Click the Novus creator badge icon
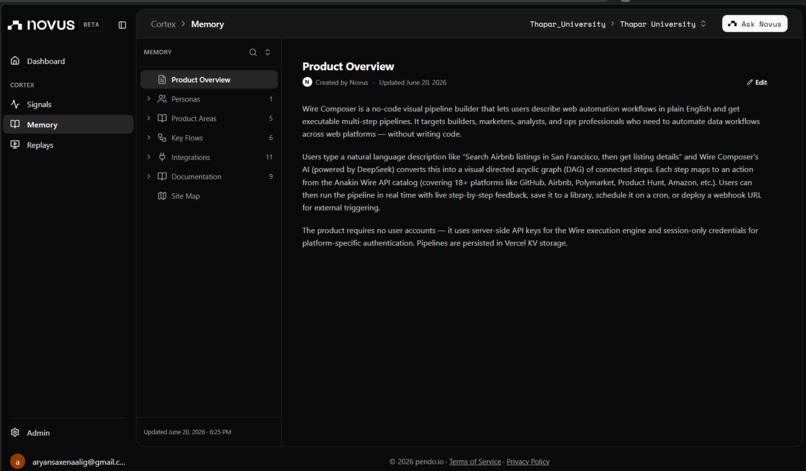Viewport: 806px width, 471px height. 307,82
